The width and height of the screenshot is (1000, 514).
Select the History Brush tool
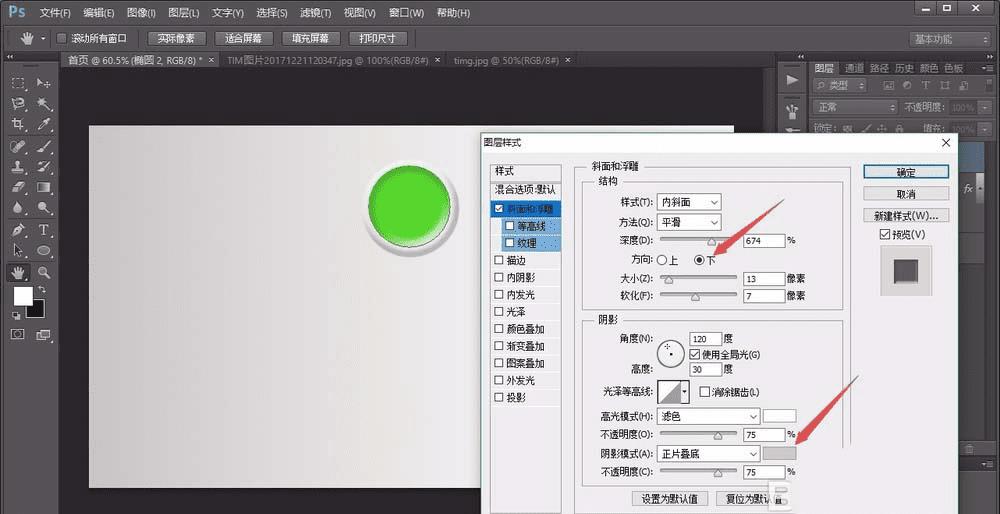click(43, 166)
